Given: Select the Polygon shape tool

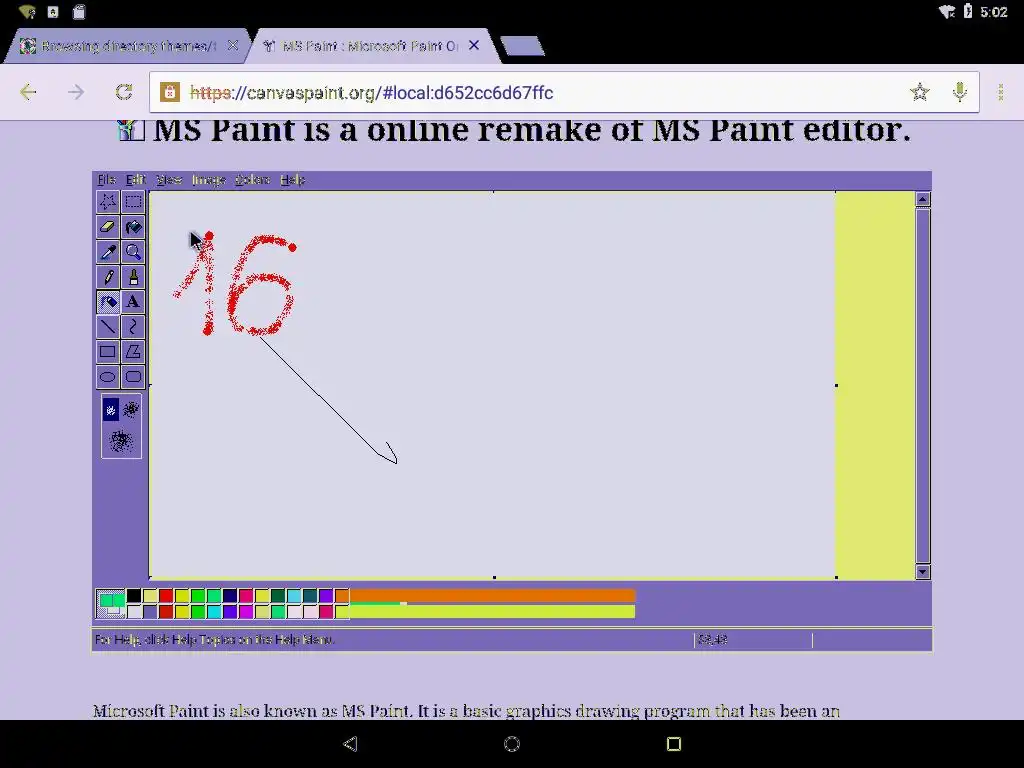Looking at the screenshot, I should [133, 352].
